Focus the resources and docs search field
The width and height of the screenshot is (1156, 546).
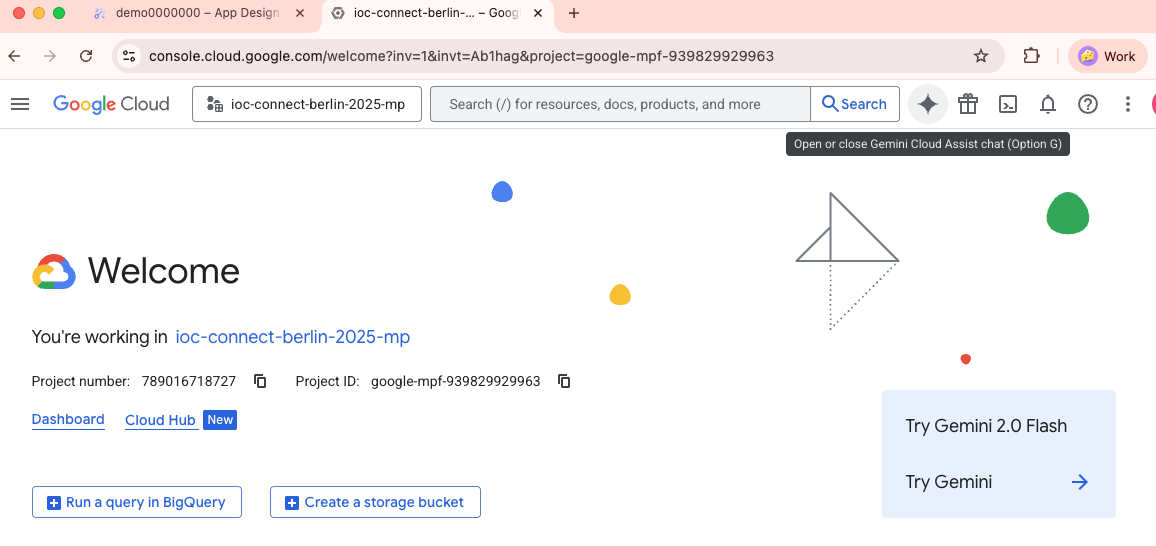tap(620, 104)
